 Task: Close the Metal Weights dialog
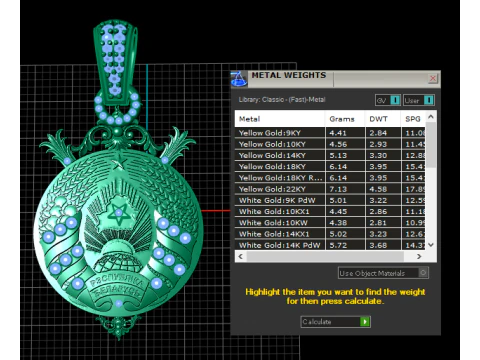[433, 78]
